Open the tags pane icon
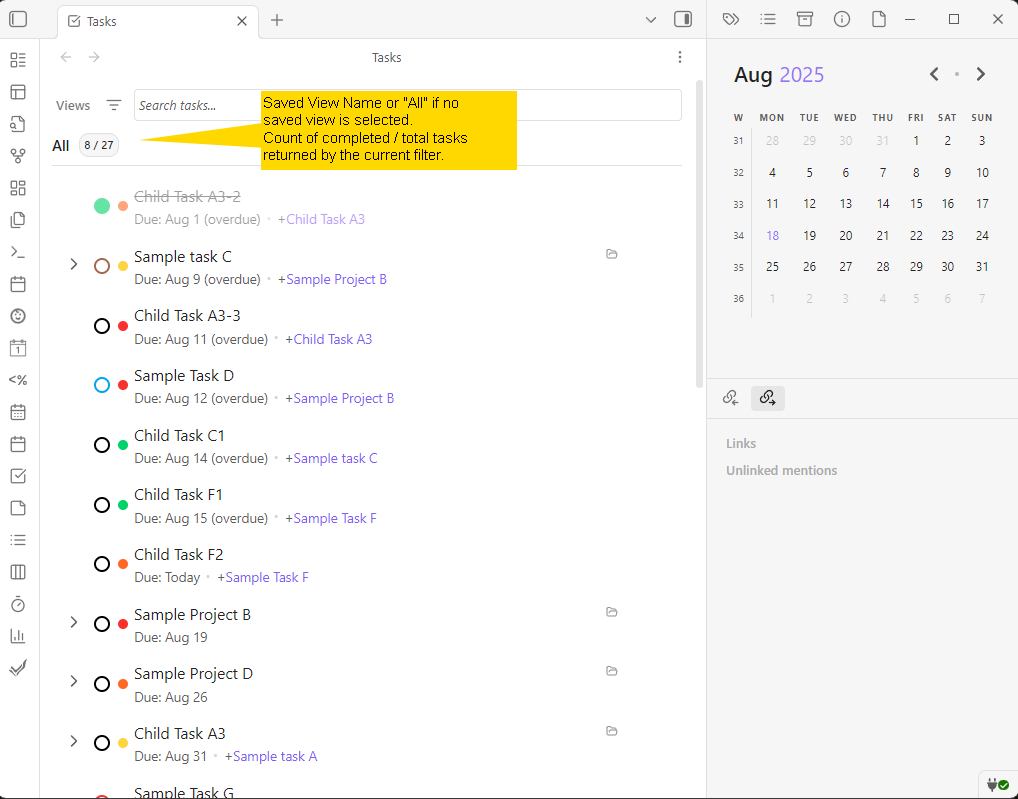This screenshot has height=799, width=1018. 731,19
